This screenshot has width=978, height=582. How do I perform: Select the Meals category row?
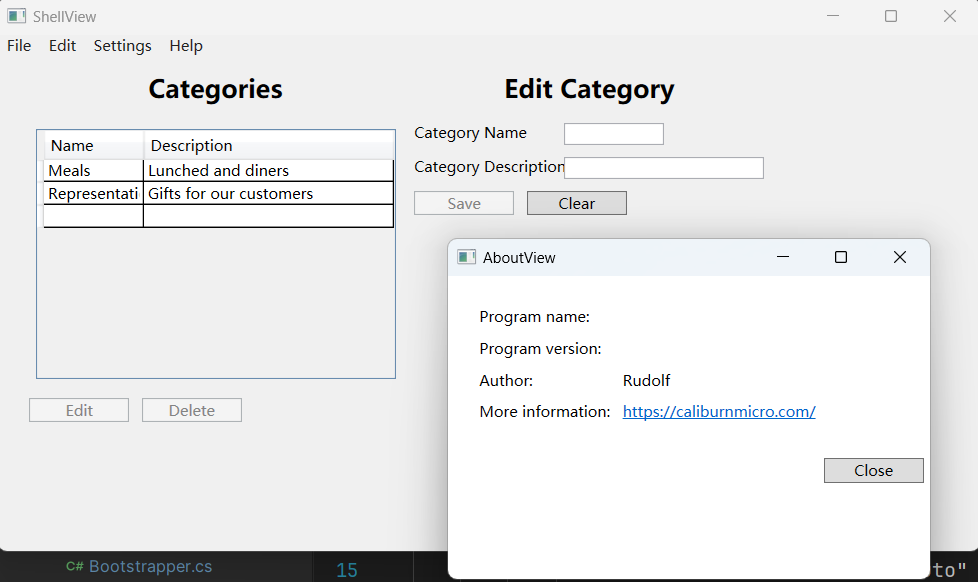(x=93, y=170)
